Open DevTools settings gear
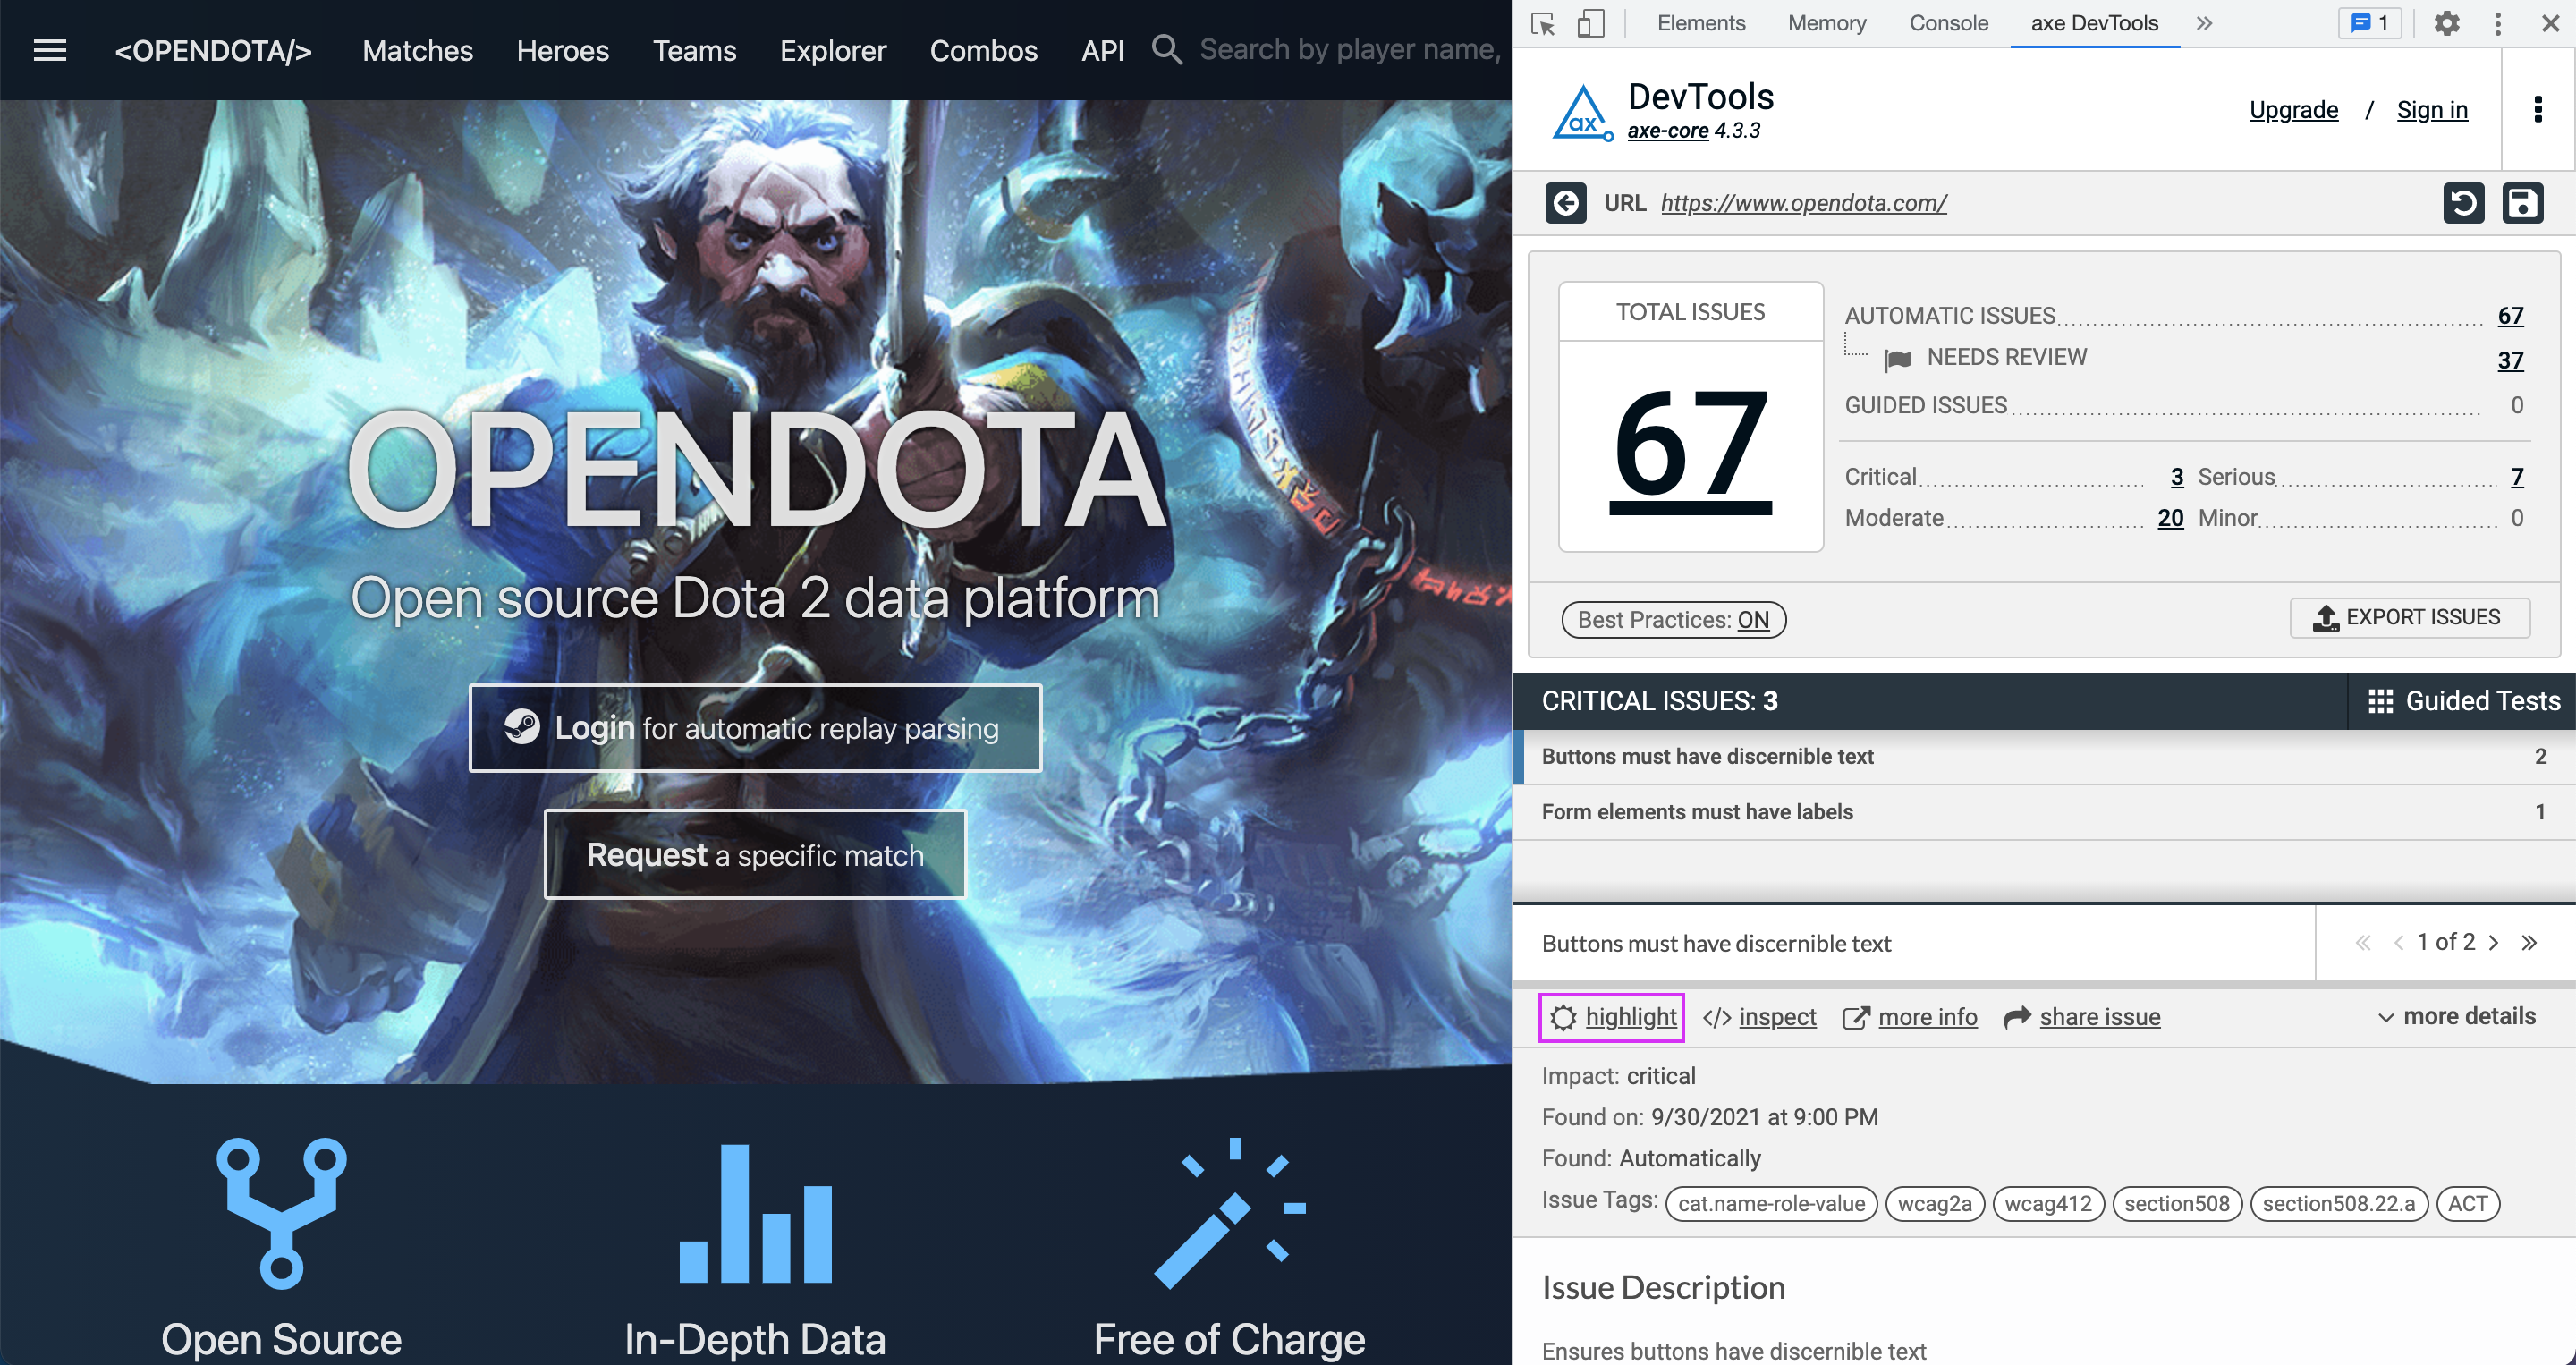The height and width of the screenshot is (1365, 2576). coord(2446,23)
